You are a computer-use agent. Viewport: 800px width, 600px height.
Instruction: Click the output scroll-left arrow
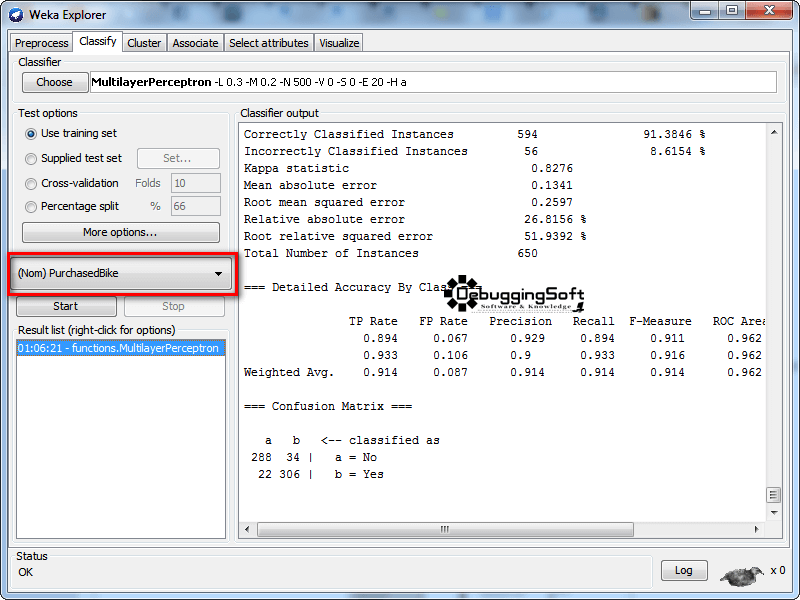(247, 530)
